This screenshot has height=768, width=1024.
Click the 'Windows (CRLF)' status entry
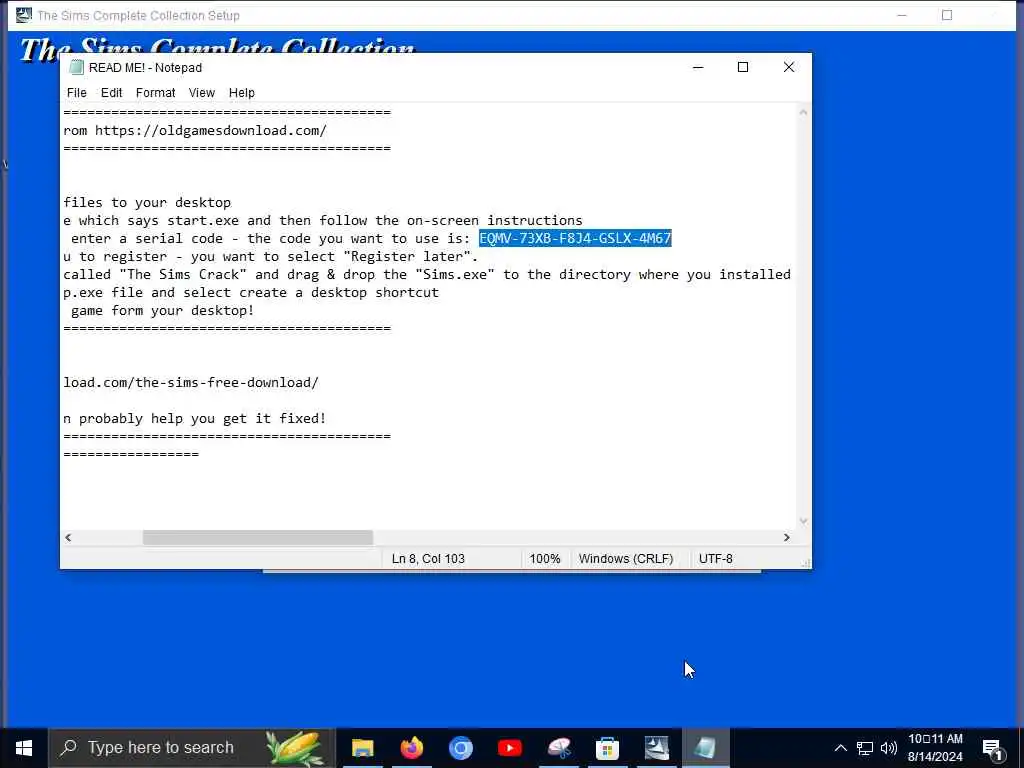626,559
